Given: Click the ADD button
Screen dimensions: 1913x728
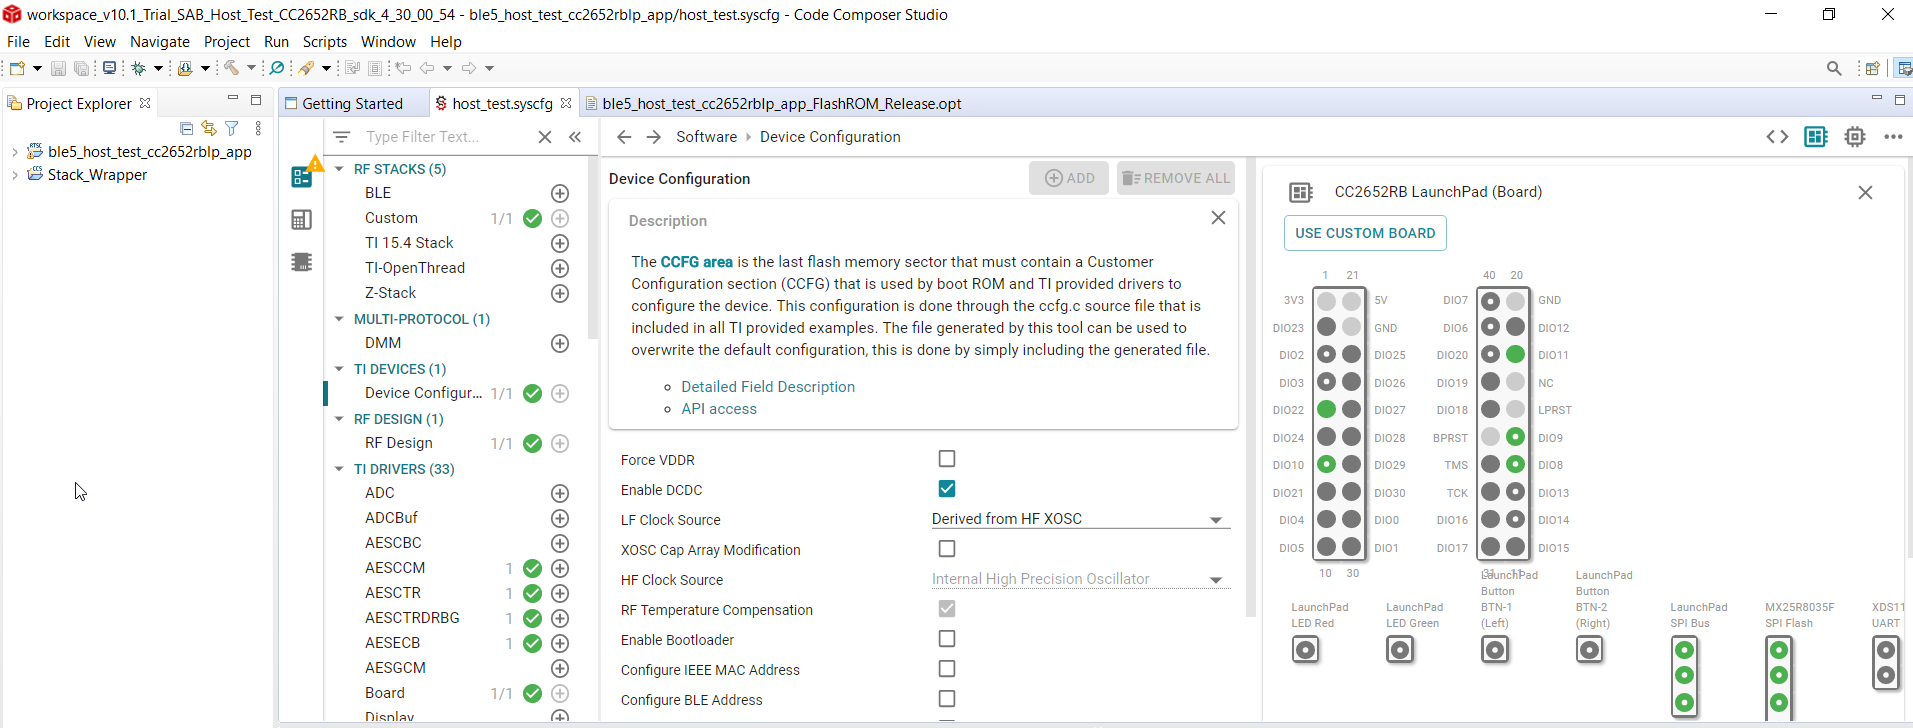Looking at the screenshot, I should [1070, 178].
